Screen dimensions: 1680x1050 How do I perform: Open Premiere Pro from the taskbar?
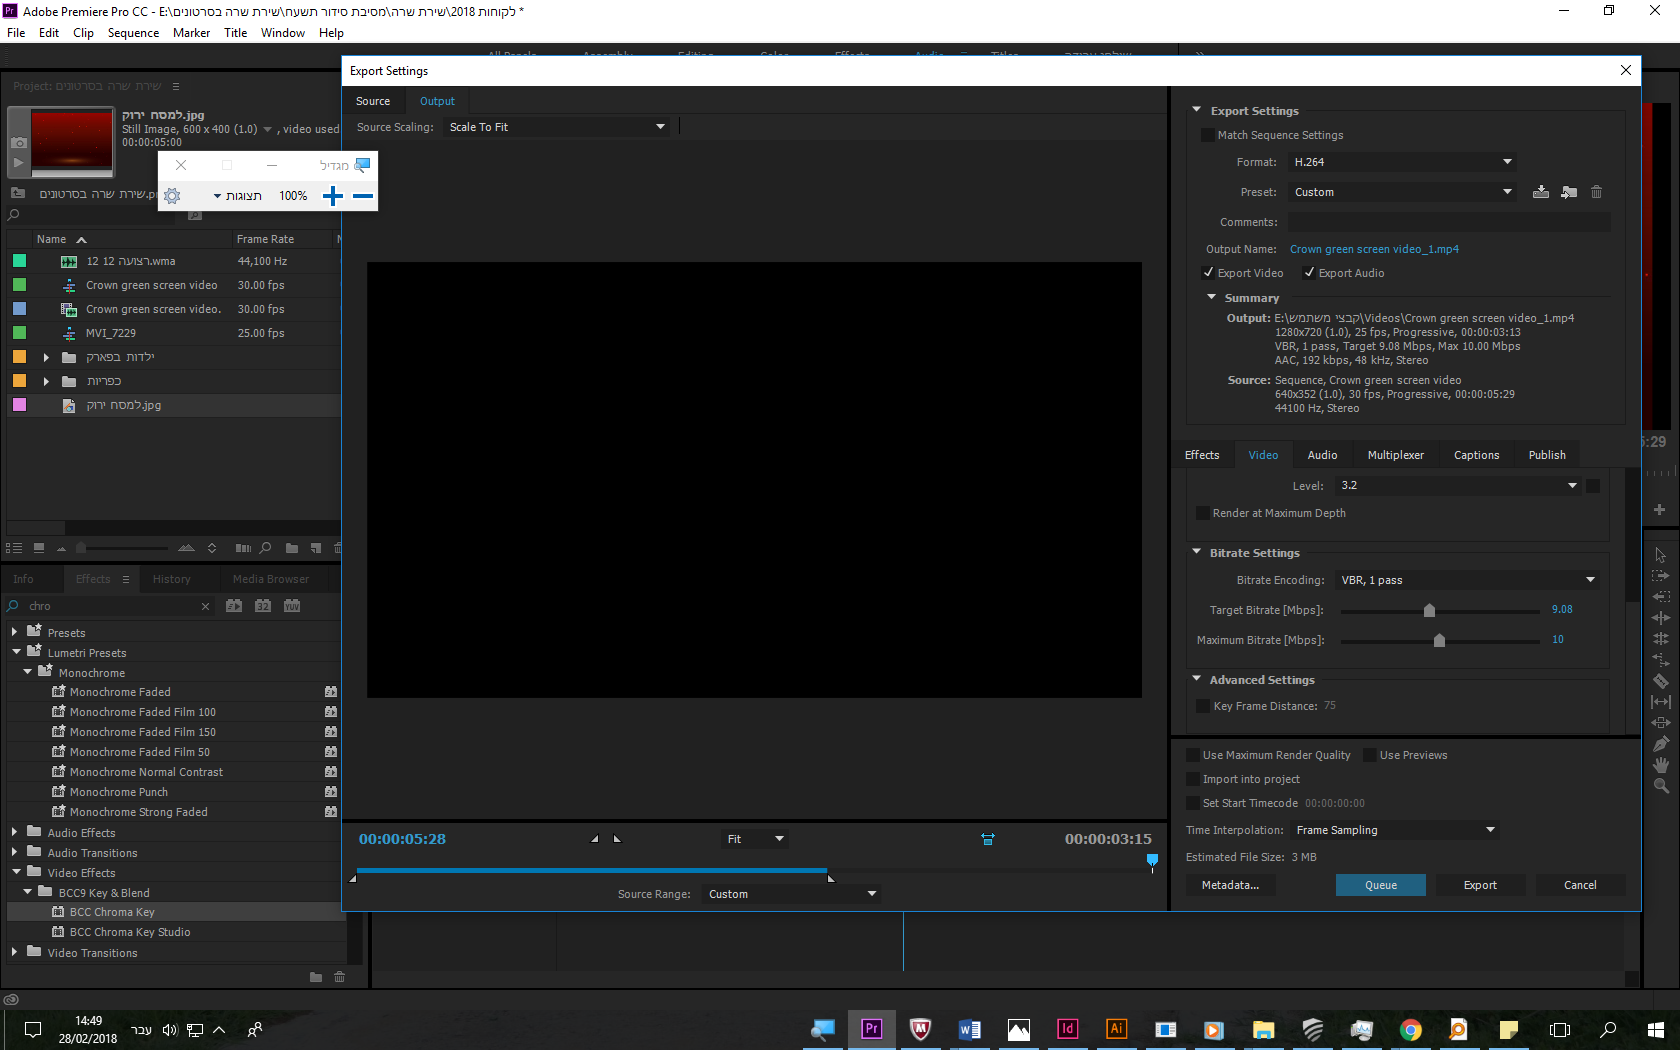871,1029
